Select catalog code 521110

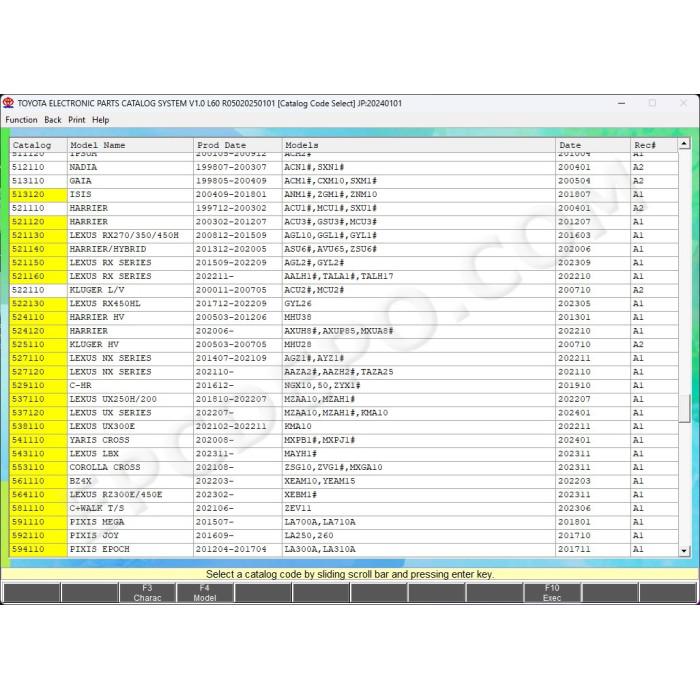[28, 208]
